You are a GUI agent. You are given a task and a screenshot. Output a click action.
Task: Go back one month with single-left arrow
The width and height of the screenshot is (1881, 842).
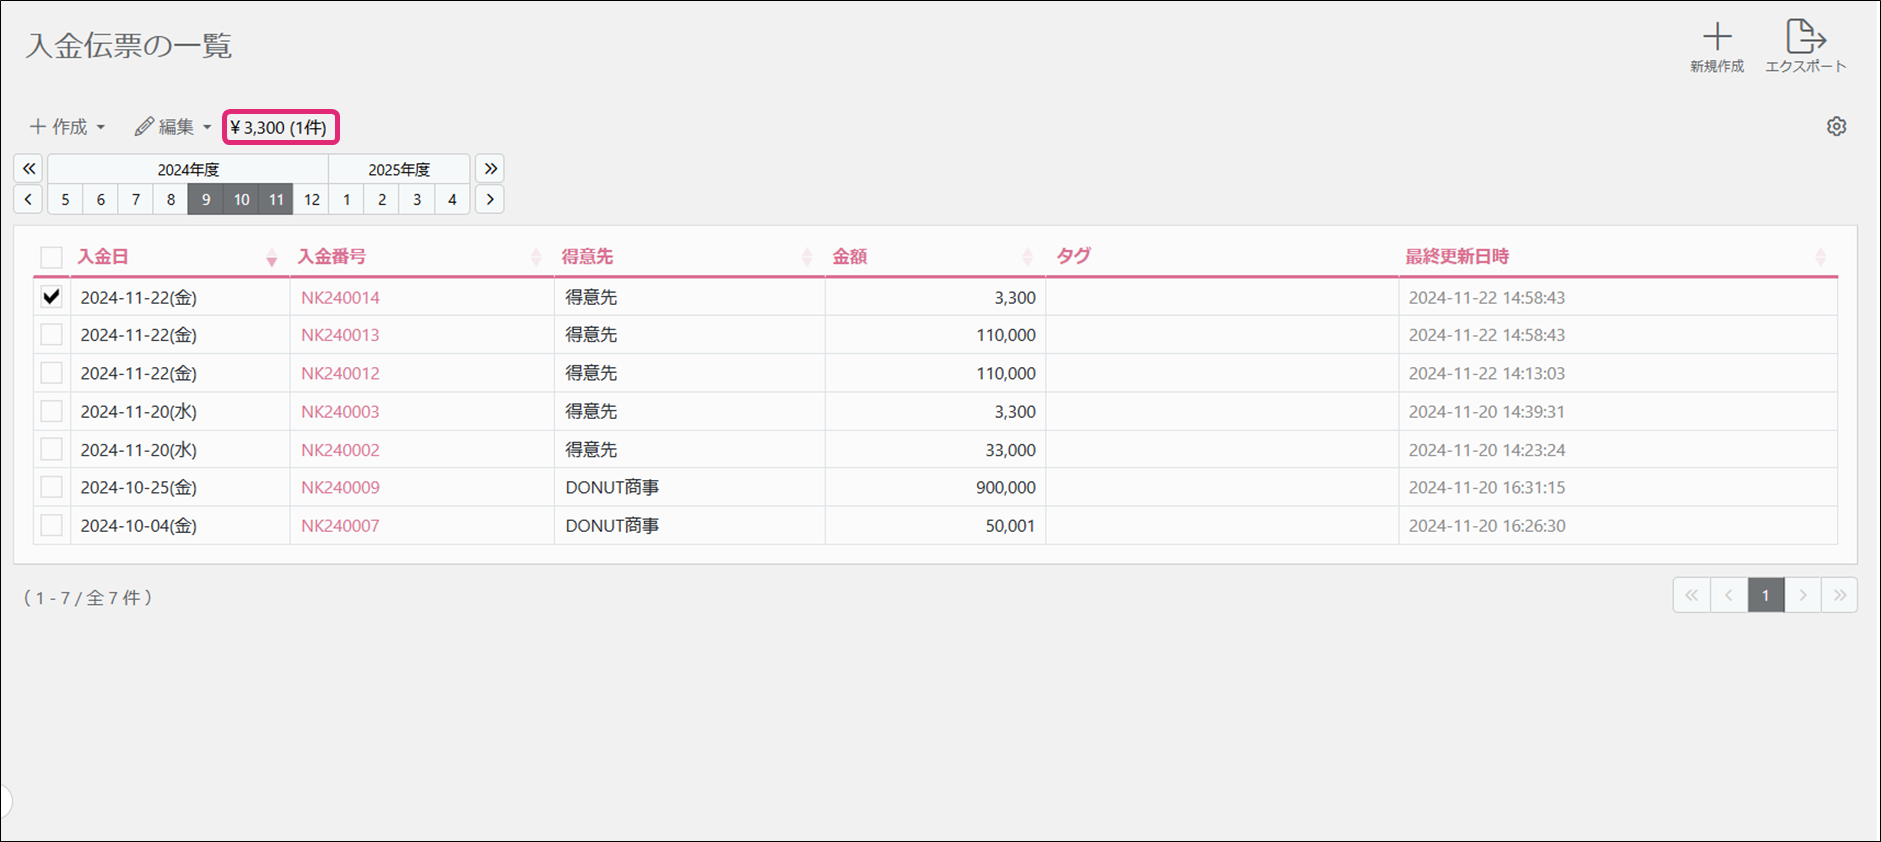[x=29, y=200]
